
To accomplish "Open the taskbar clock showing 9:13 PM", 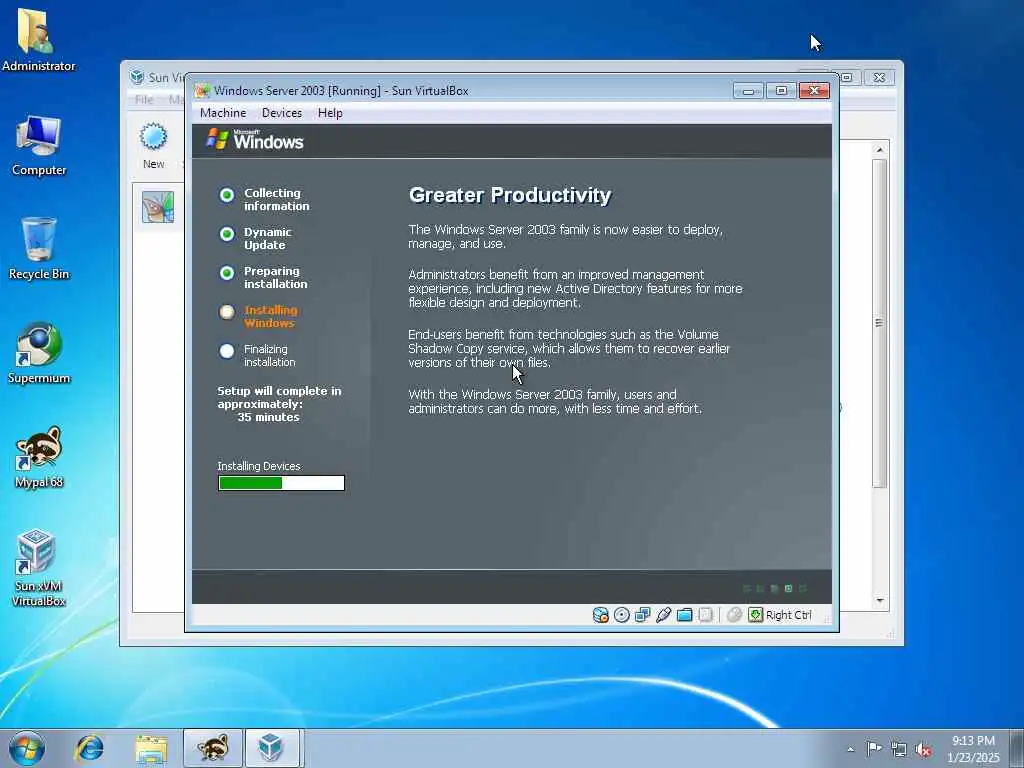I will tap(973, 749).
